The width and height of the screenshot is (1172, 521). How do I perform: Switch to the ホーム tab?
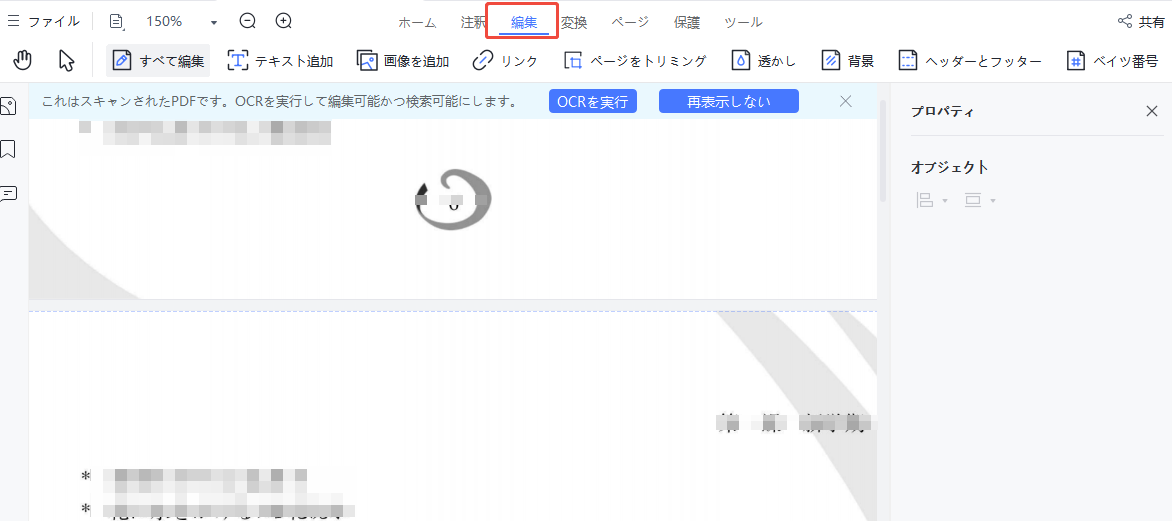tap(417, 22)
